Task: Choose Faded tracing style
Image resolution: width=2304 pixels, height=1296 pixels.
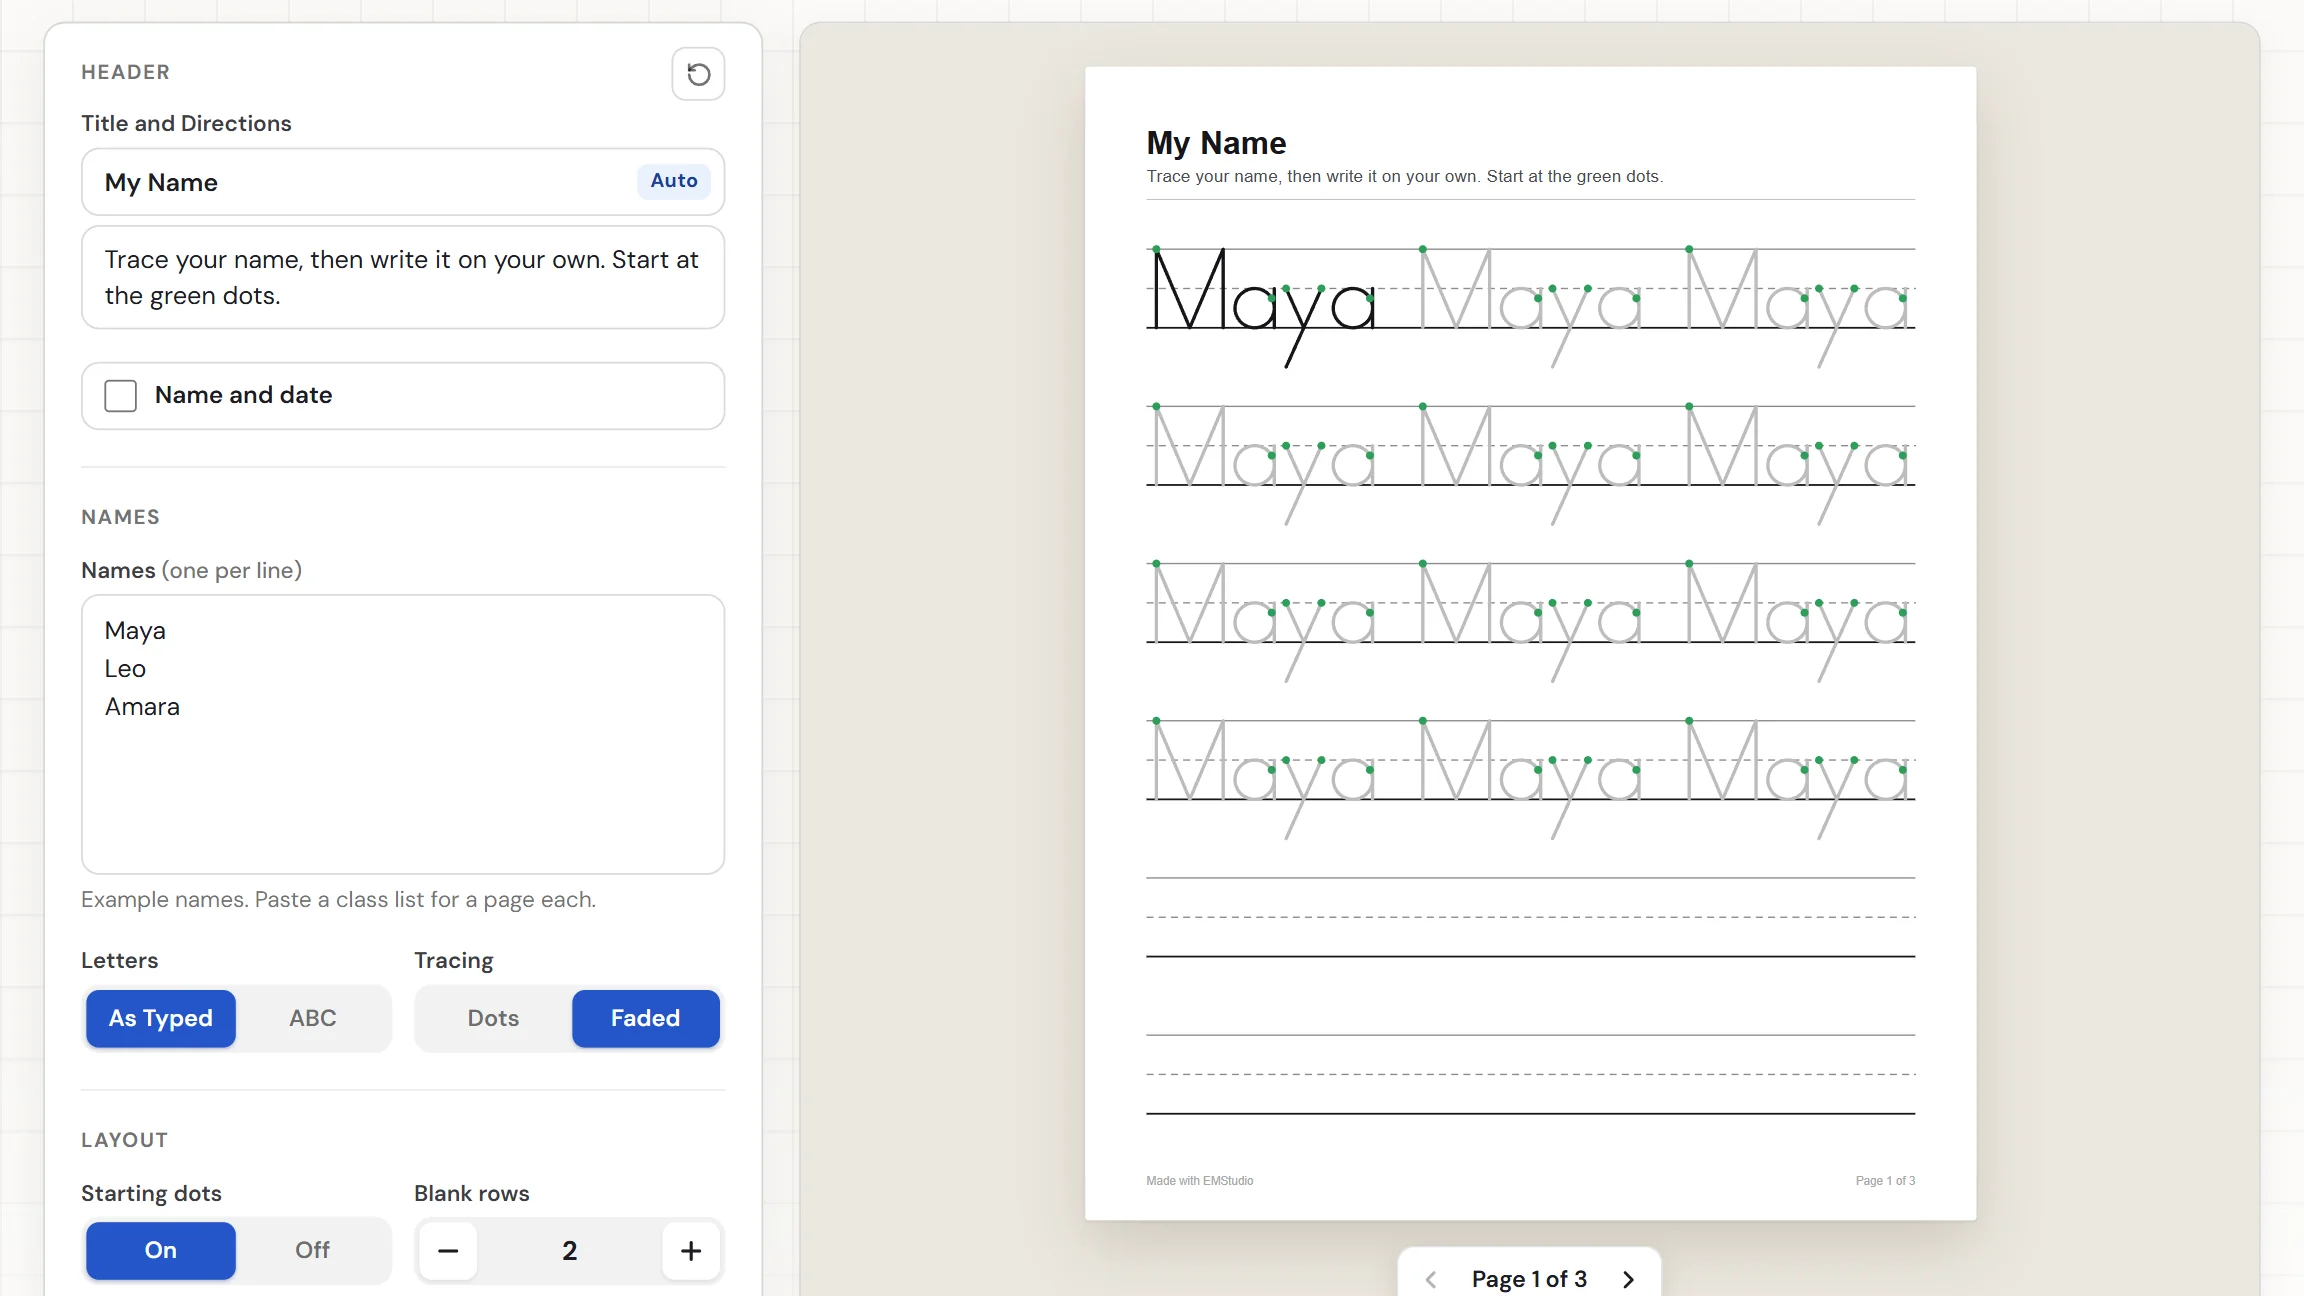Action: pos(646,1018)
